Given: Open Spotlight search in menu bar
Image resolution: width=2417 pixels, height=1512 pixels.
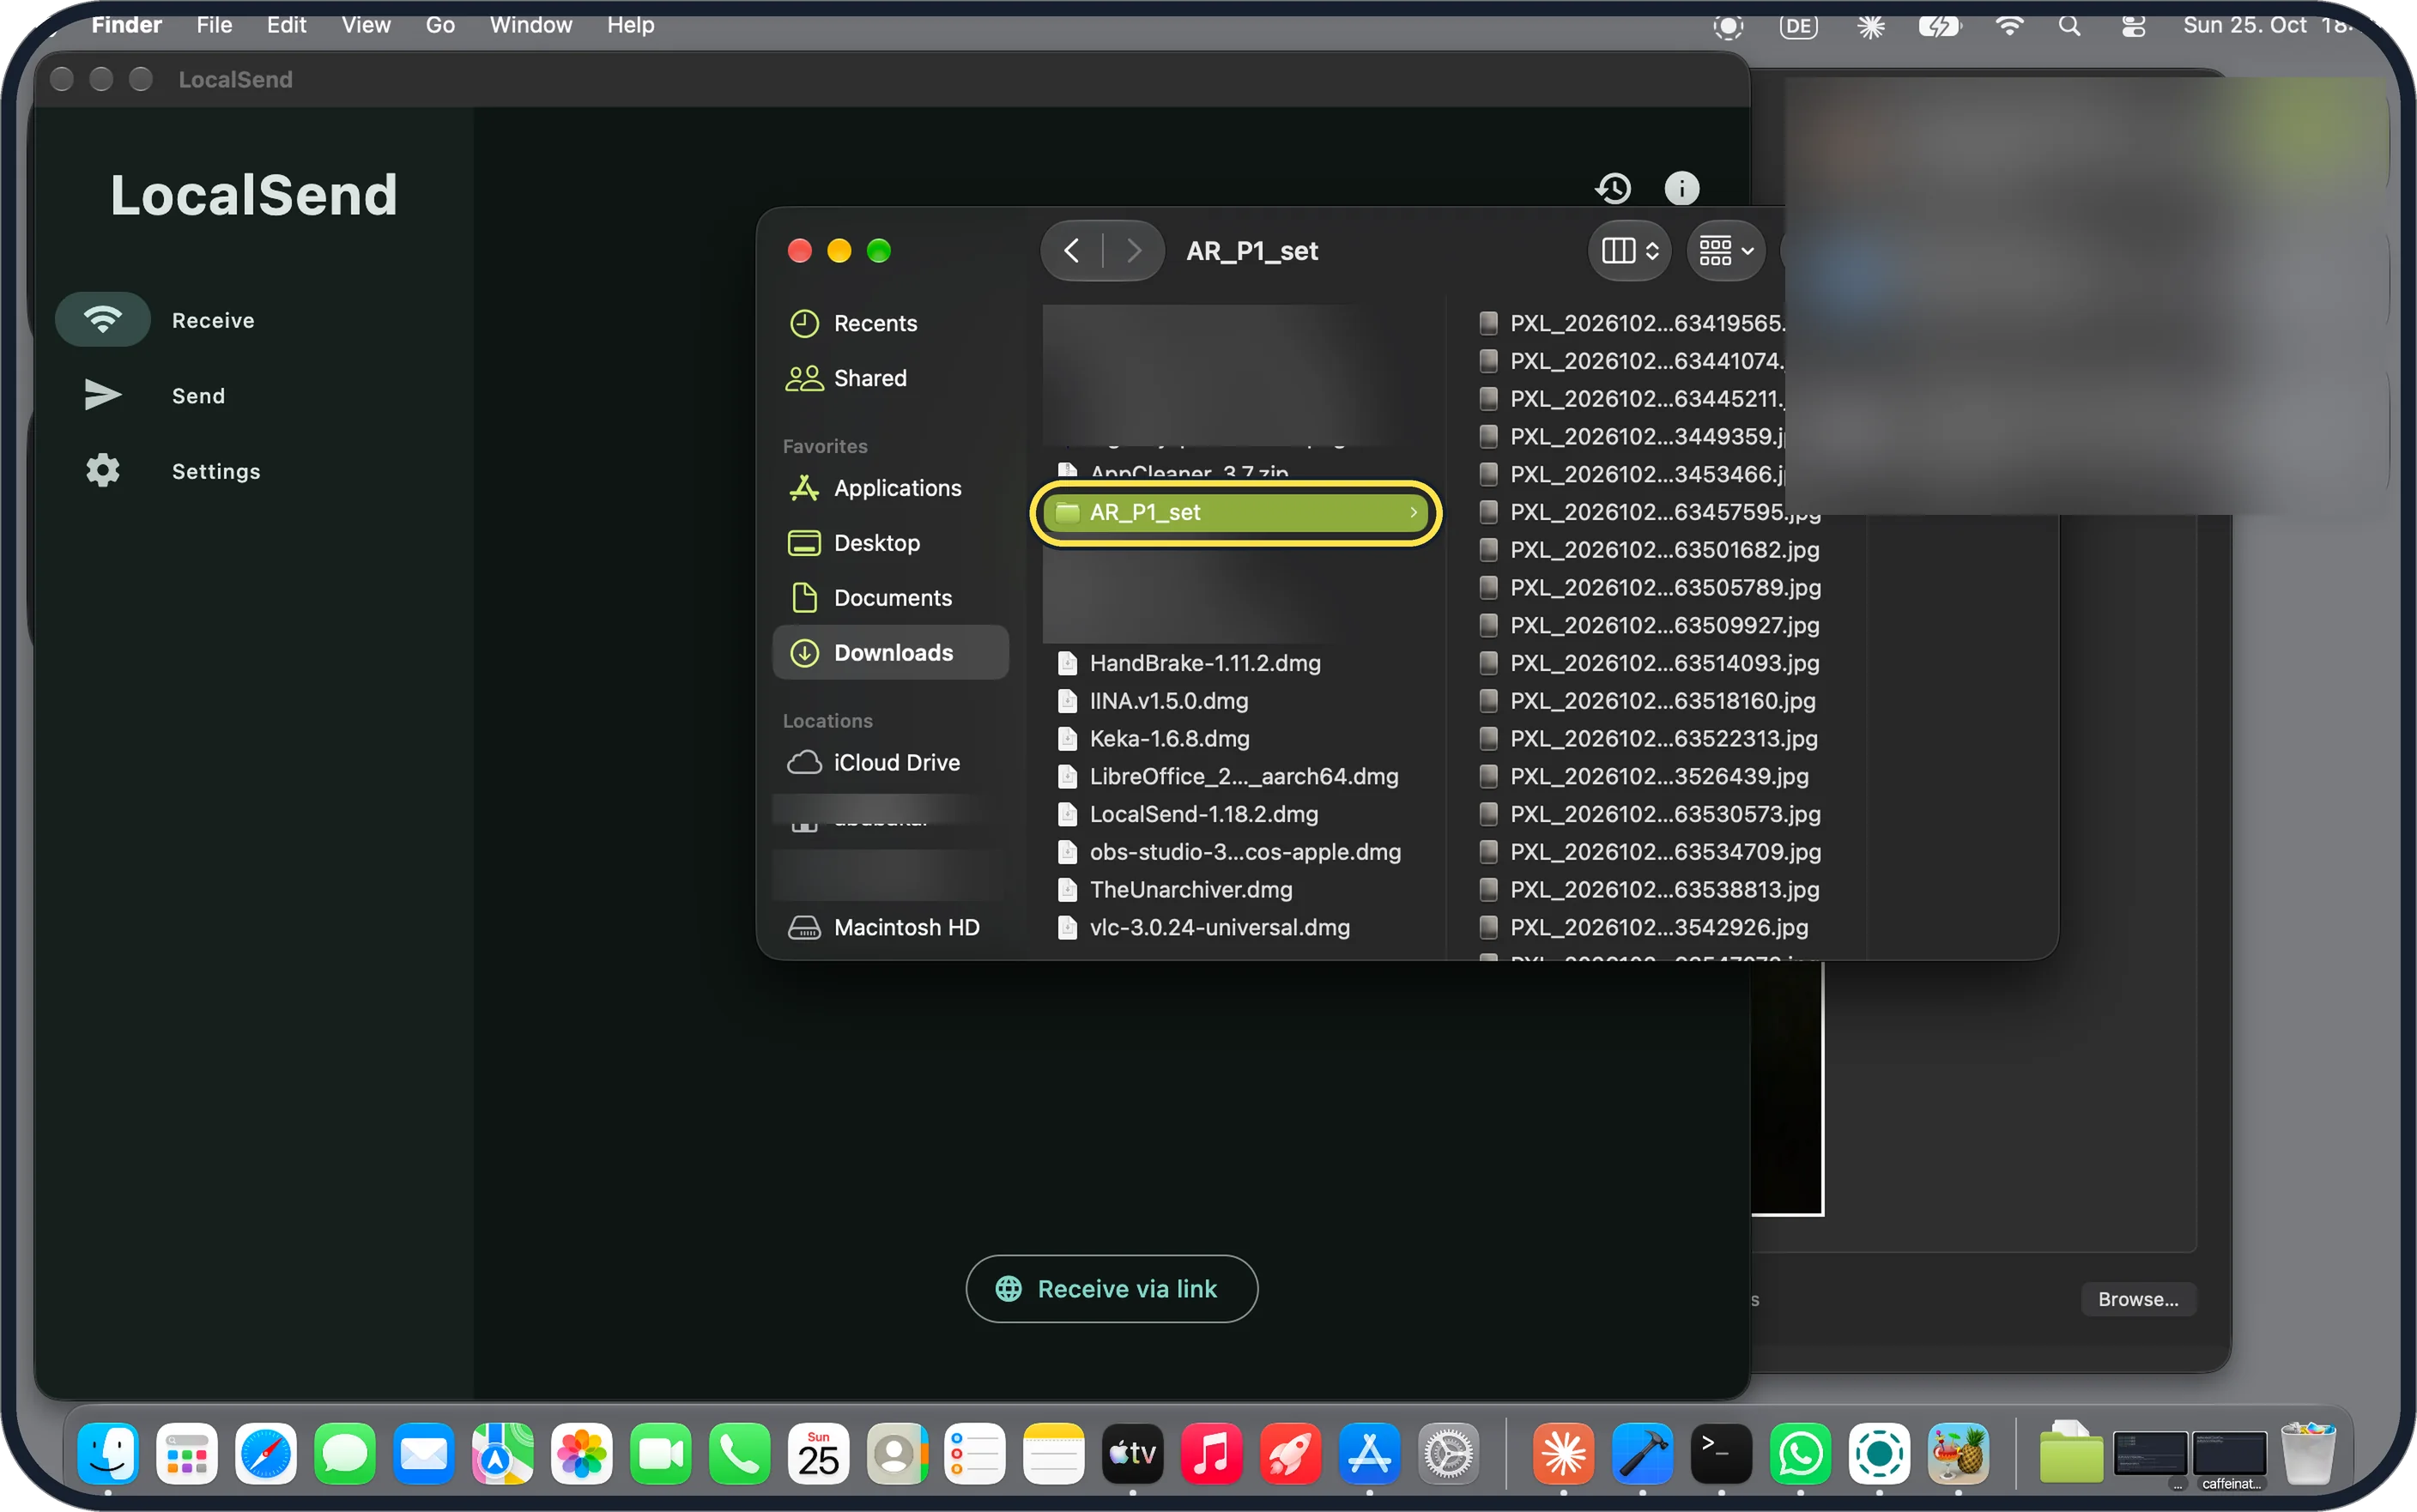Looking at the screenshot, I should pos(2069,26).
